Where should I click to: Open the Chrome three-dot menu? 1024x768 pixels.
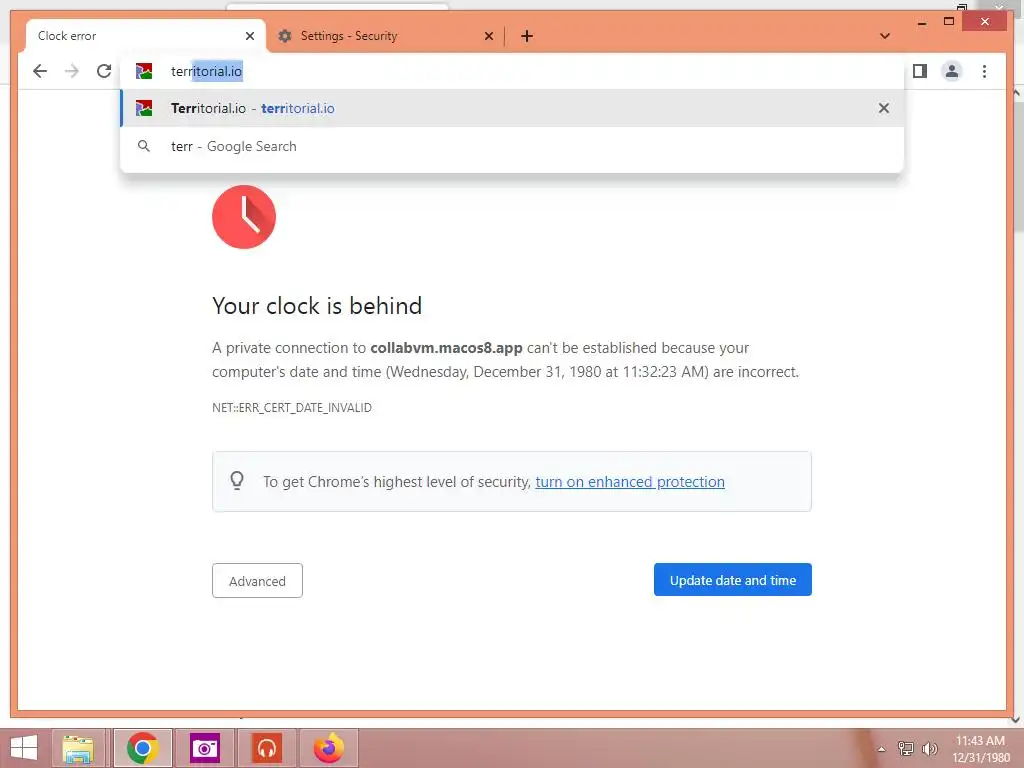[984, 71]
